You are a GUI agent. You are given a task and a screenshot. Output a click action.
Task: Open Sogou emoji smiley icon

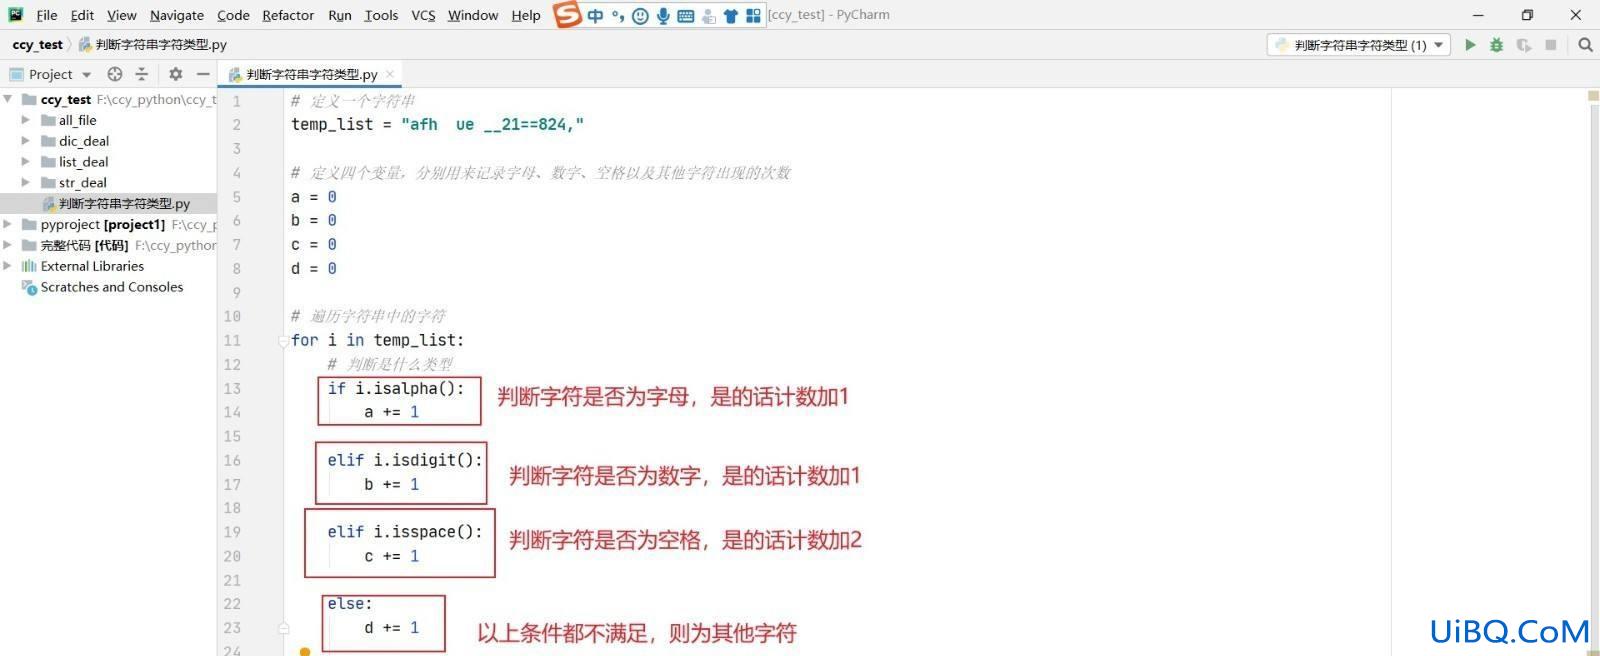point(640,15)
